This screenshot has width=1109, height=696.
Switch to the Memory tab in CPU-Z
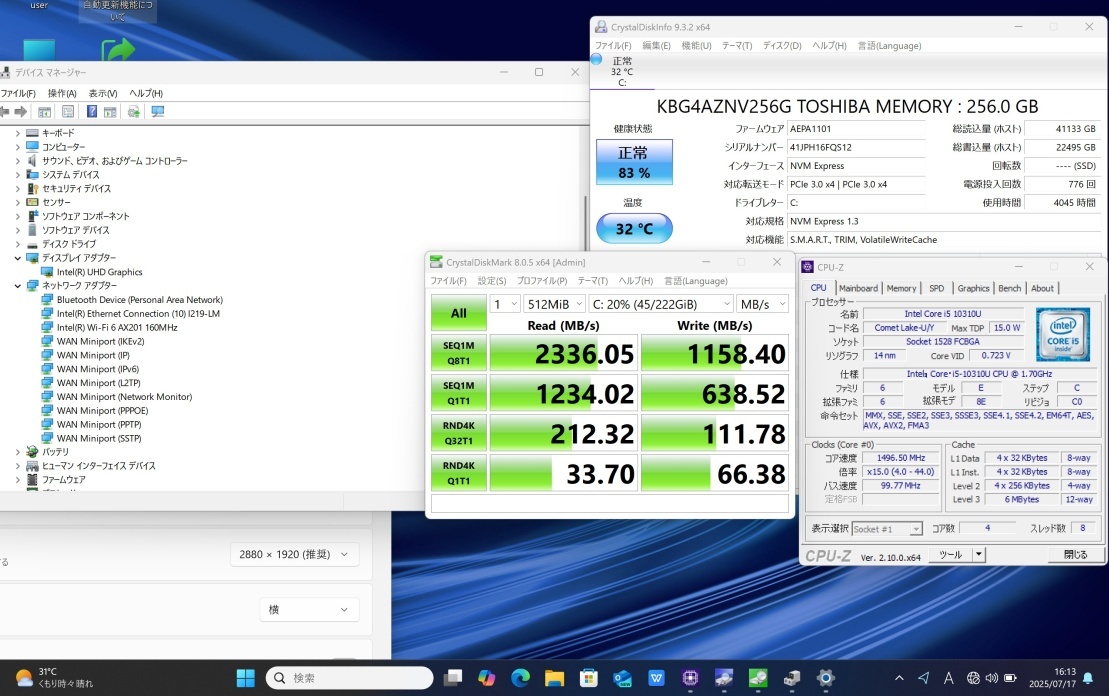tap(900, 288)
